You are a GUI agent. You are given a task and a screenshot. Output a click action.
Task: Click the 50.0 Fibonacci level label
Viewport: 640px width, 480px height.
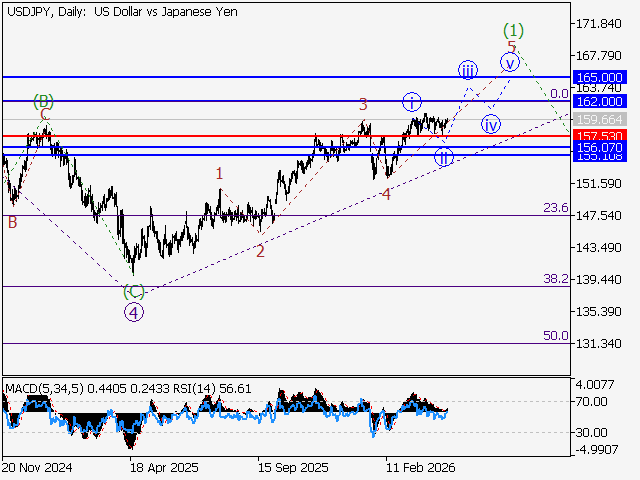pos(555,336)
